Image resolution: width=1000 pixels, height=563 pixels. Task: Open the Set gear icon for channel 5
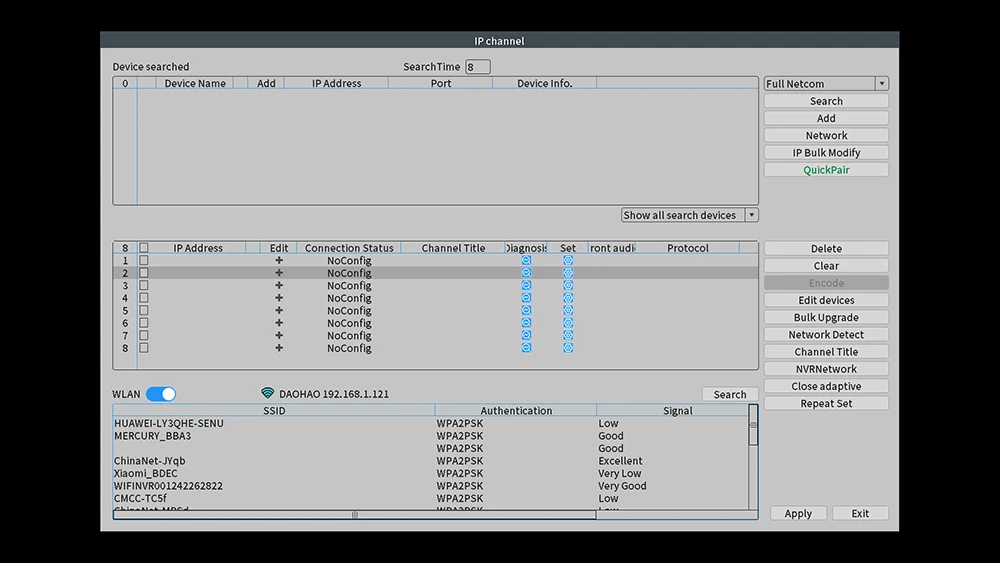[568, 311]
